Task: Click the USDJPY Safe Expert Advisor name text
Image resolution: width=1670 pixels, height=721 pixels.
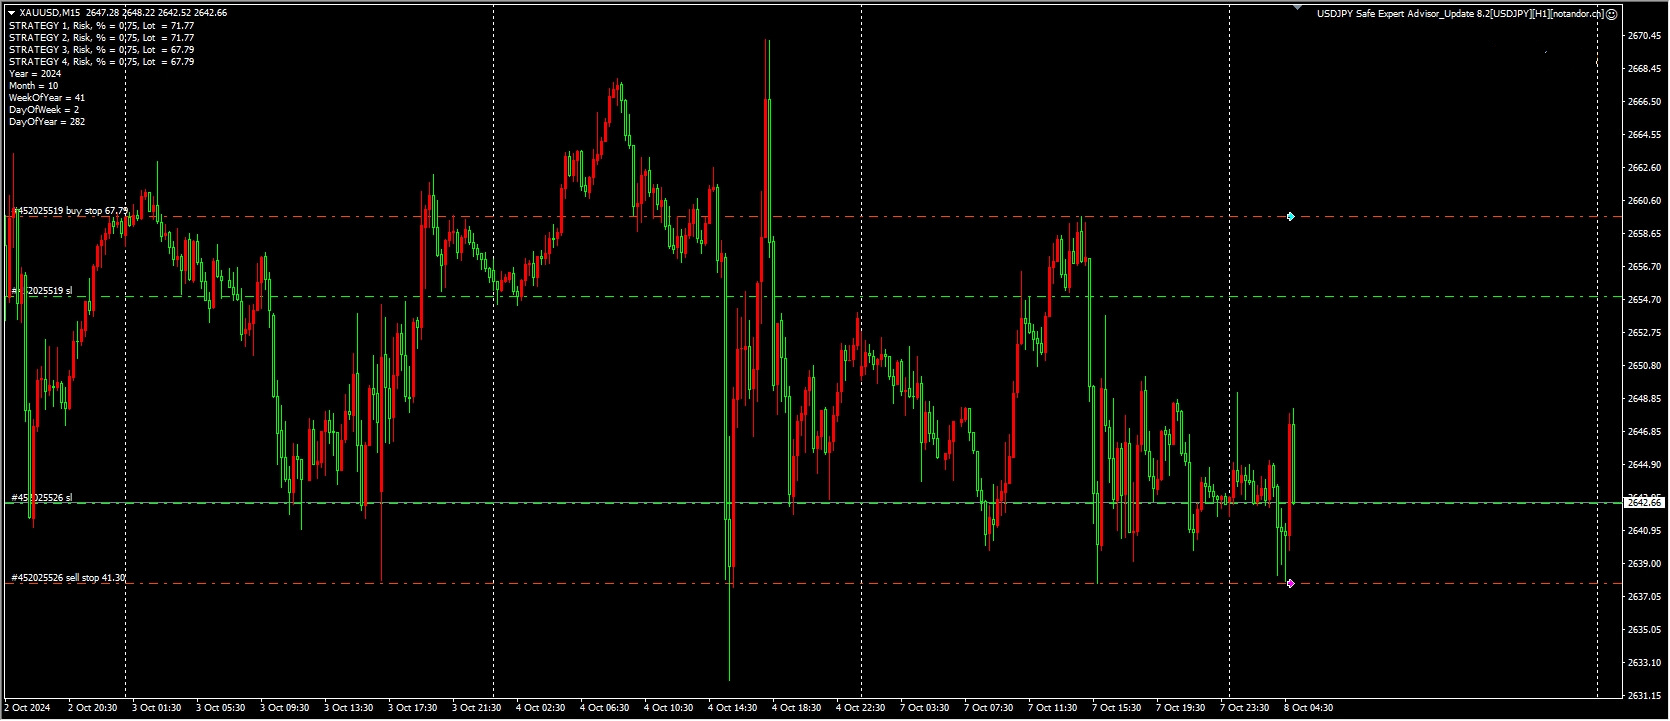Action: coord(1459,14)
